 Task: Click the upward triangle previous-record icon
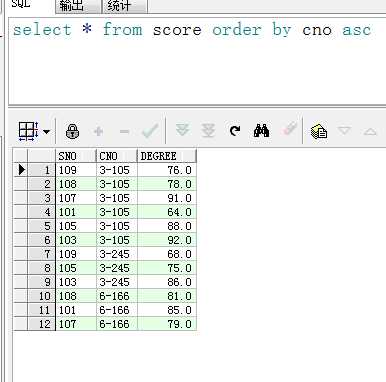click(370, 131)
